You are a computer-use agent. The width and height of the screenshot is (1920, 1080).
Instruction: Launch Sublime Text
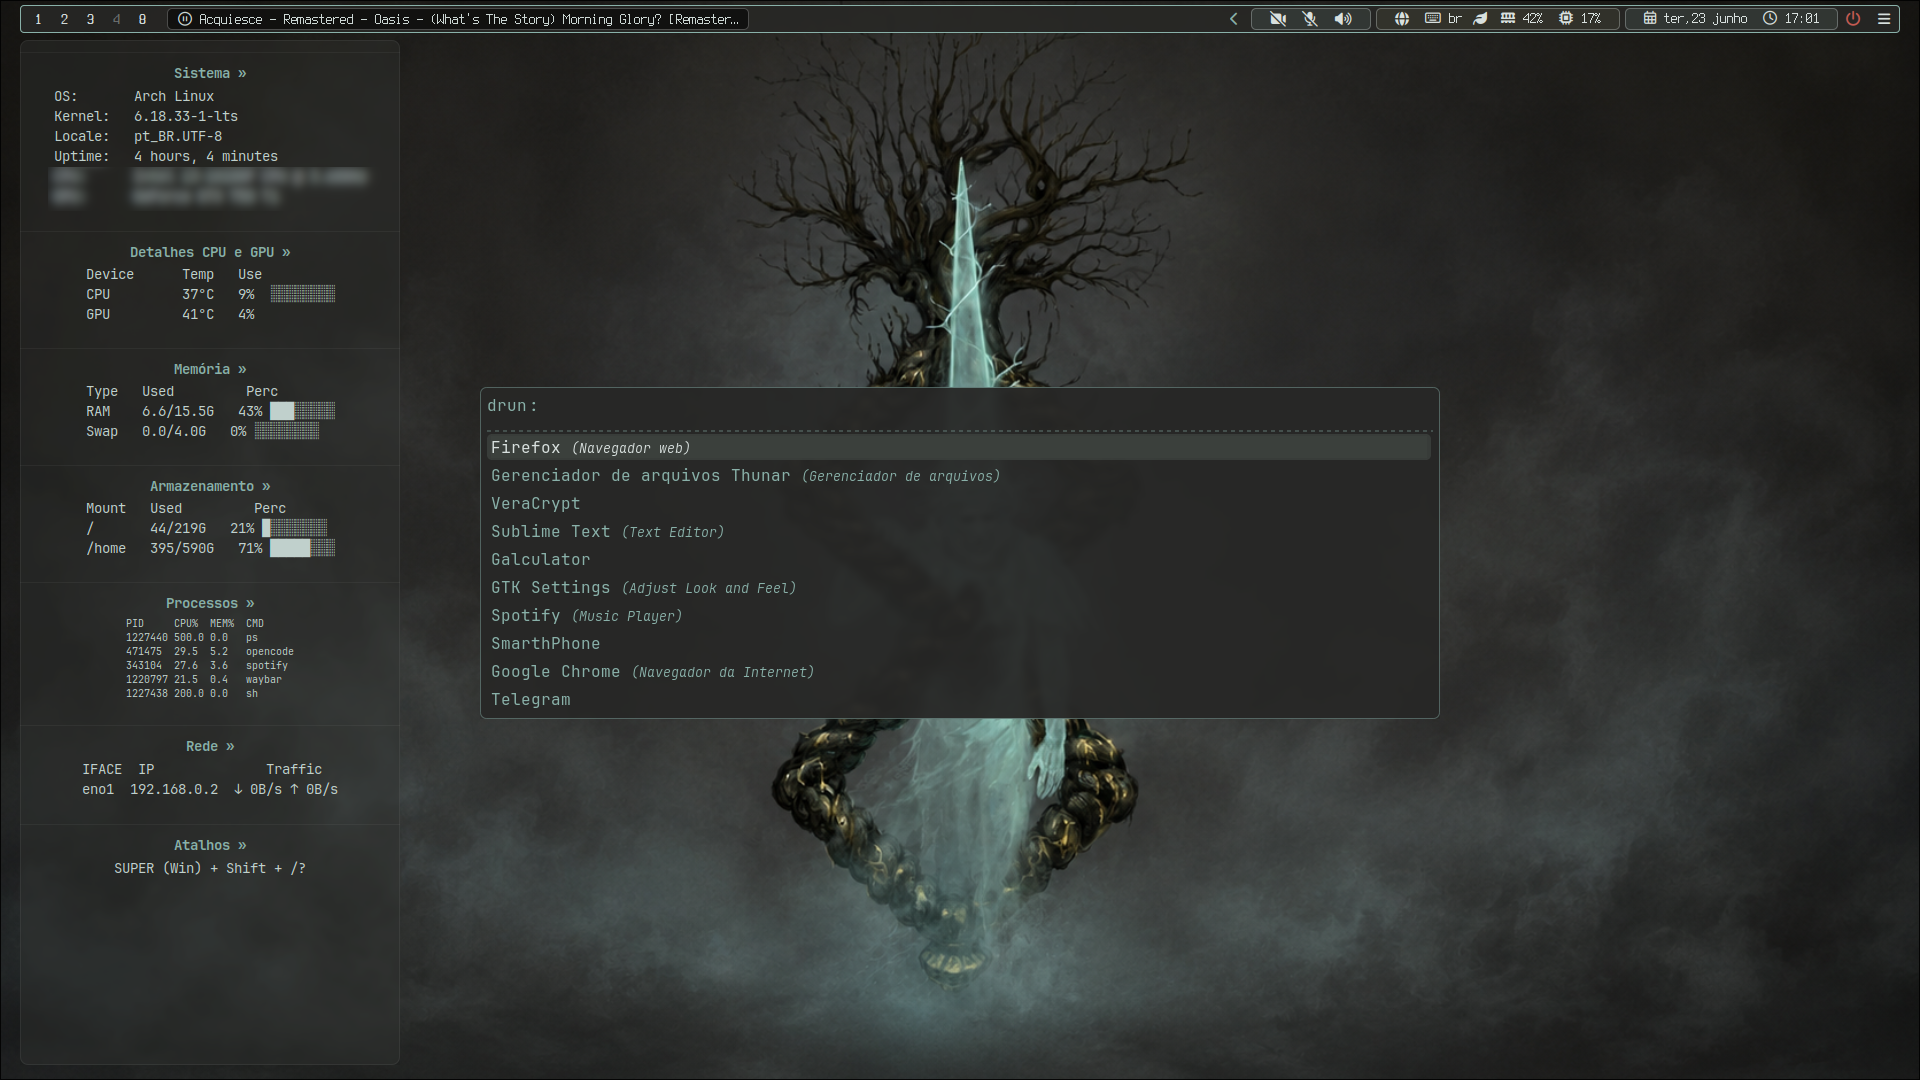958,531
